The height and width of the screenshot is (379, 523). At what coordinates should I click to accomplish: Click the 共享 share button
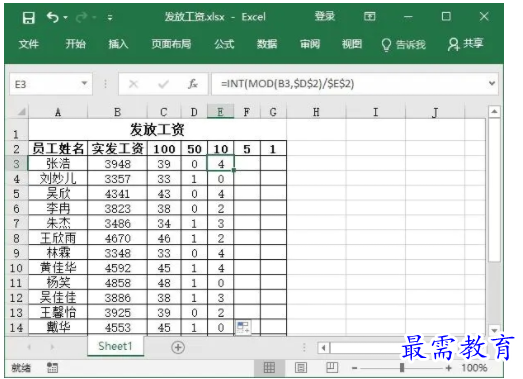466,44
